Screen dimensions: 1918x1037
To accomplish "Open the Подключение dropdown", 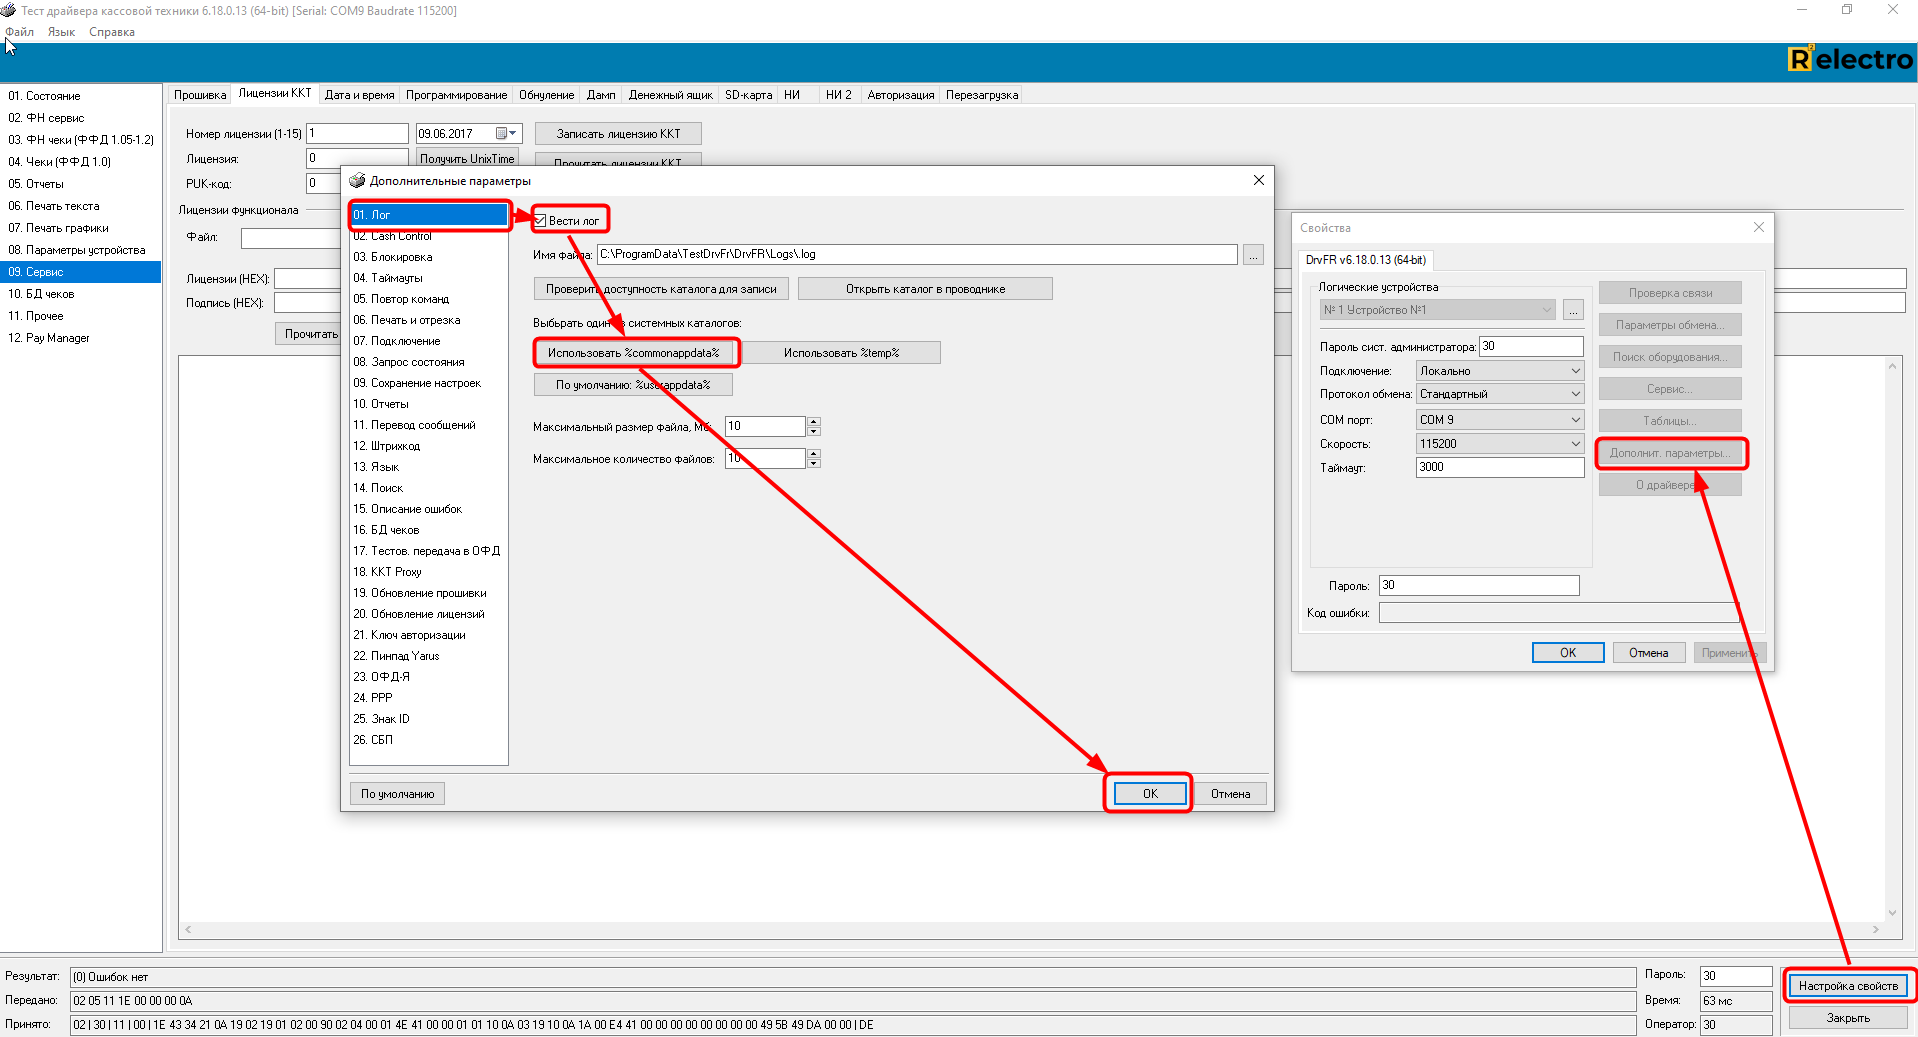I will [x=1575, y=371].
